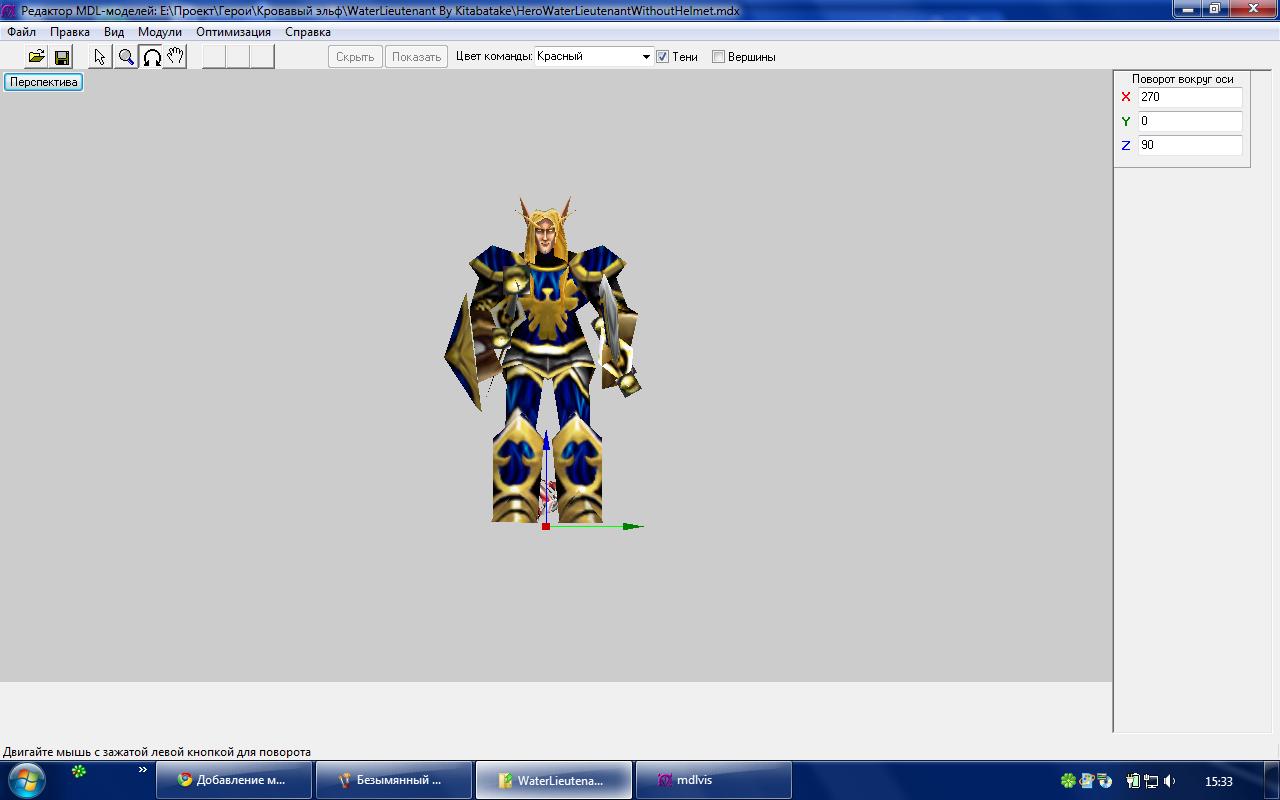Click the Windows Start orb
1280x800 pixels.
tap(26, 780)
